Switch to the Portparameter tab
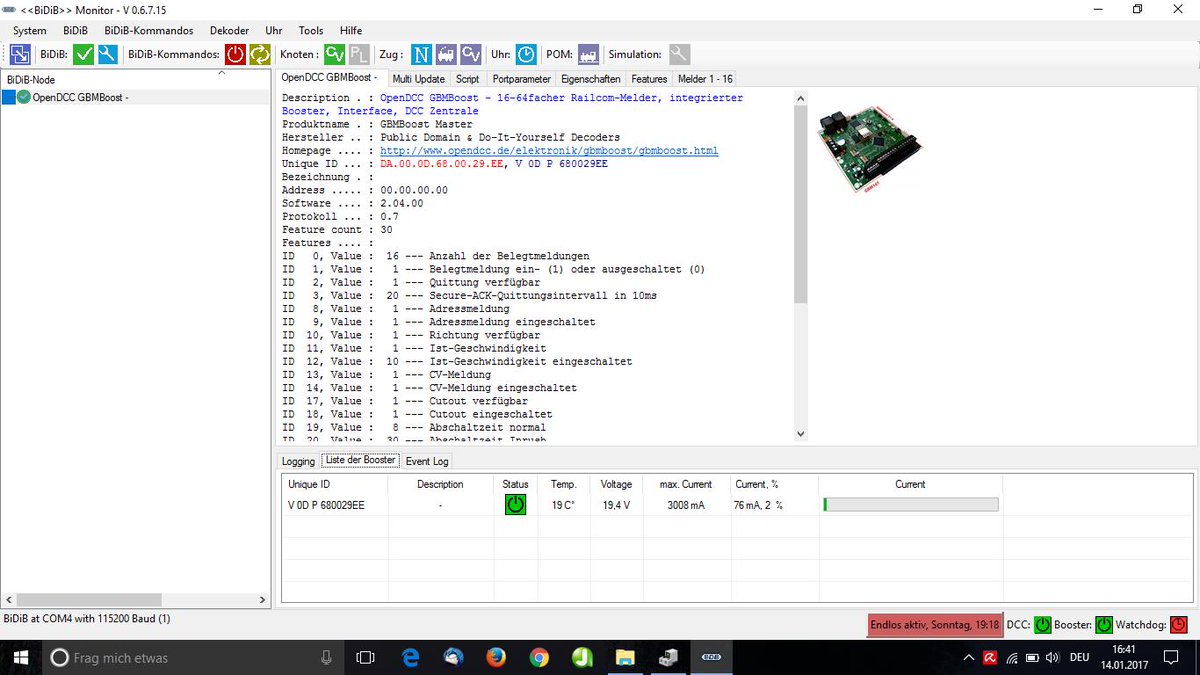 point(521,78)
